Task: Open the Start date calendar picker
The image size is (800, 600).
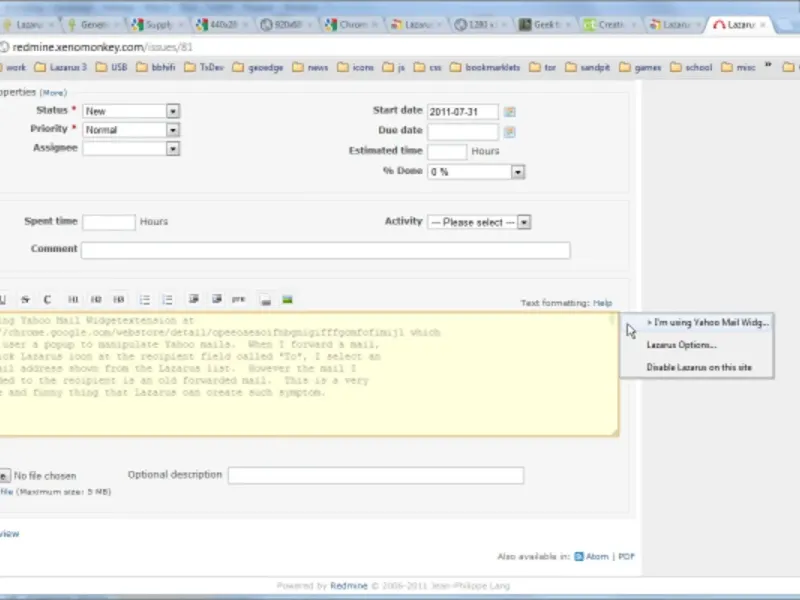Action: (510, 111)
